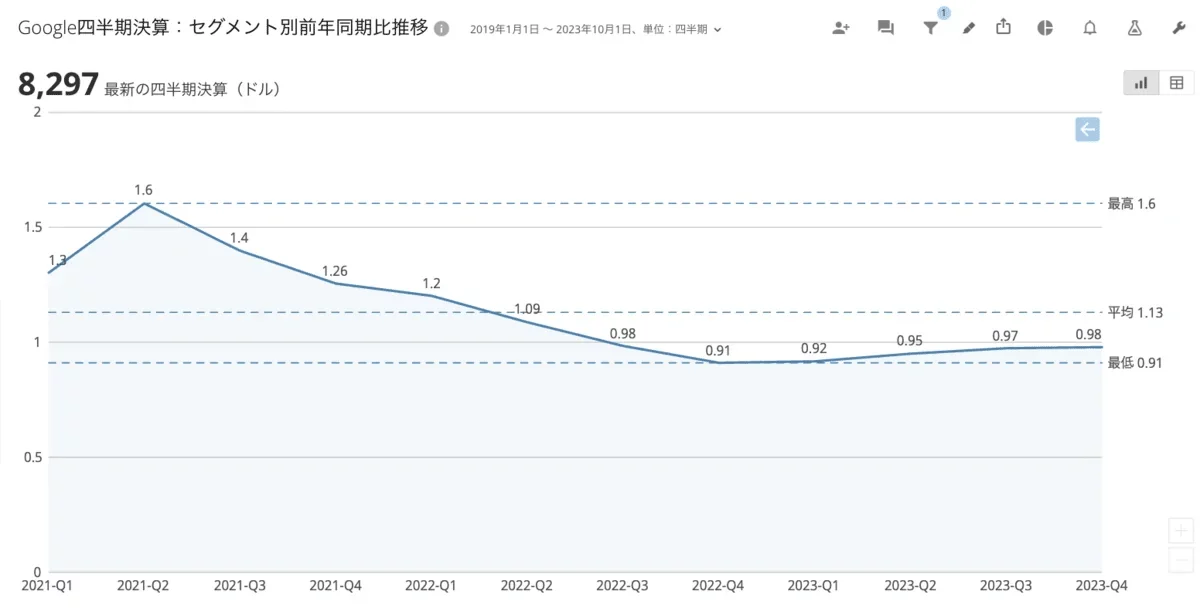The width and height of the screenshot is (1200, 615).
Task: Open the comments chat icon
Action: (x=885, y=28)
